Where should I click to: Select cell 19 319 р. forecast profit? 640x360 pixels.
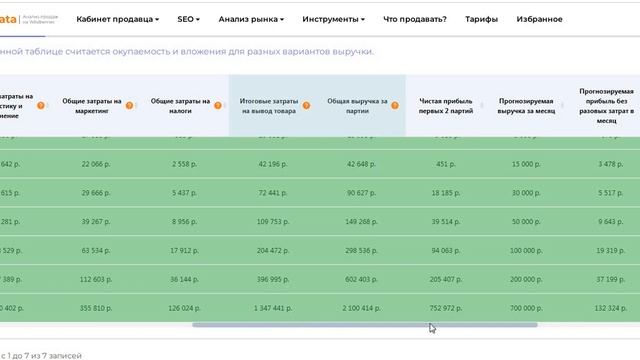(x=611, y=251)
